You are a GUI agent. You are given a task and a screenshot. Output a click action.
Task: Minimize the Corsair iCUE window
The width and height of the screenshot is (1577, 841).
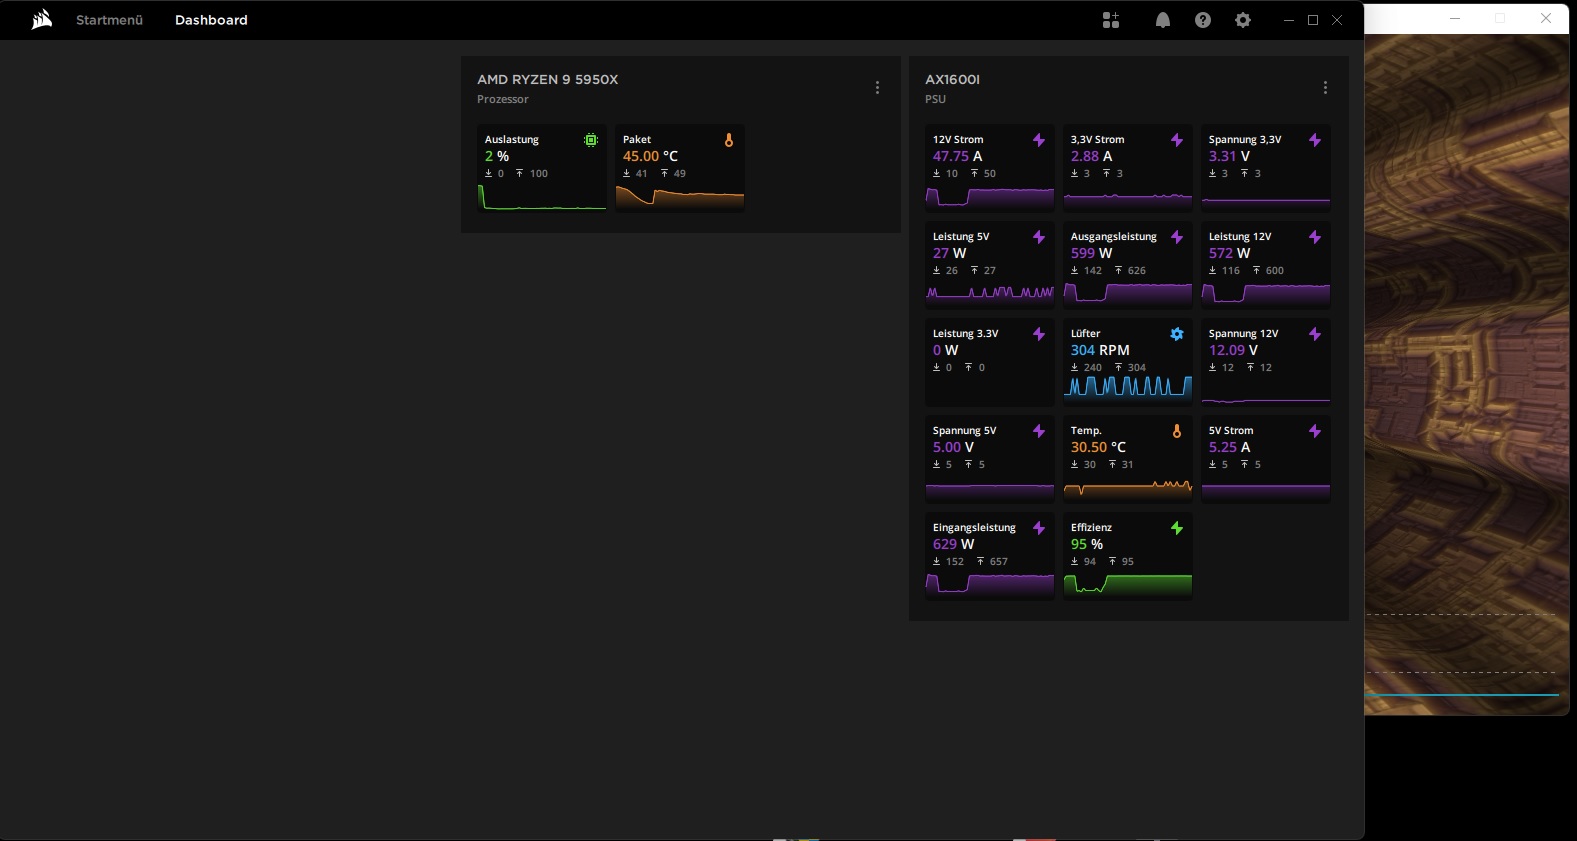click(x=1289, y=20)
